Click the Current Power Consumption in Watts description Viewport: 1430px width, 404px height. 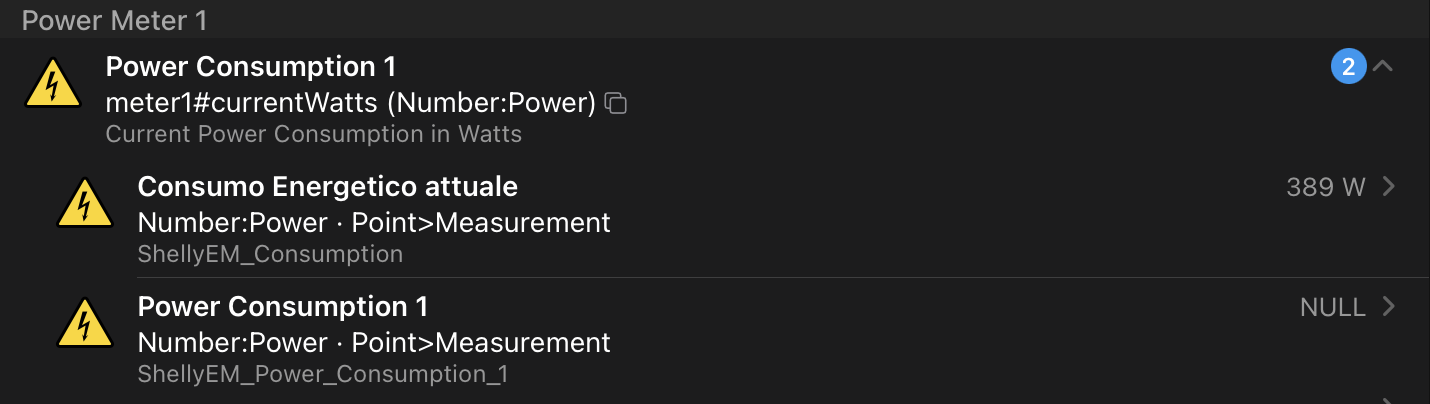[x=313, y=134]
